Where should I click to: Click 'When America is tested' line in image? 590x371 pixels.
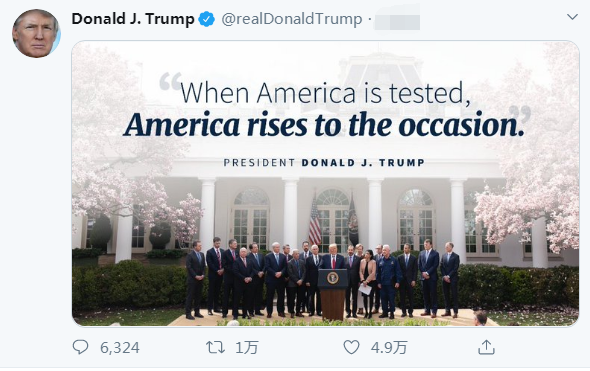pos(325,93)
